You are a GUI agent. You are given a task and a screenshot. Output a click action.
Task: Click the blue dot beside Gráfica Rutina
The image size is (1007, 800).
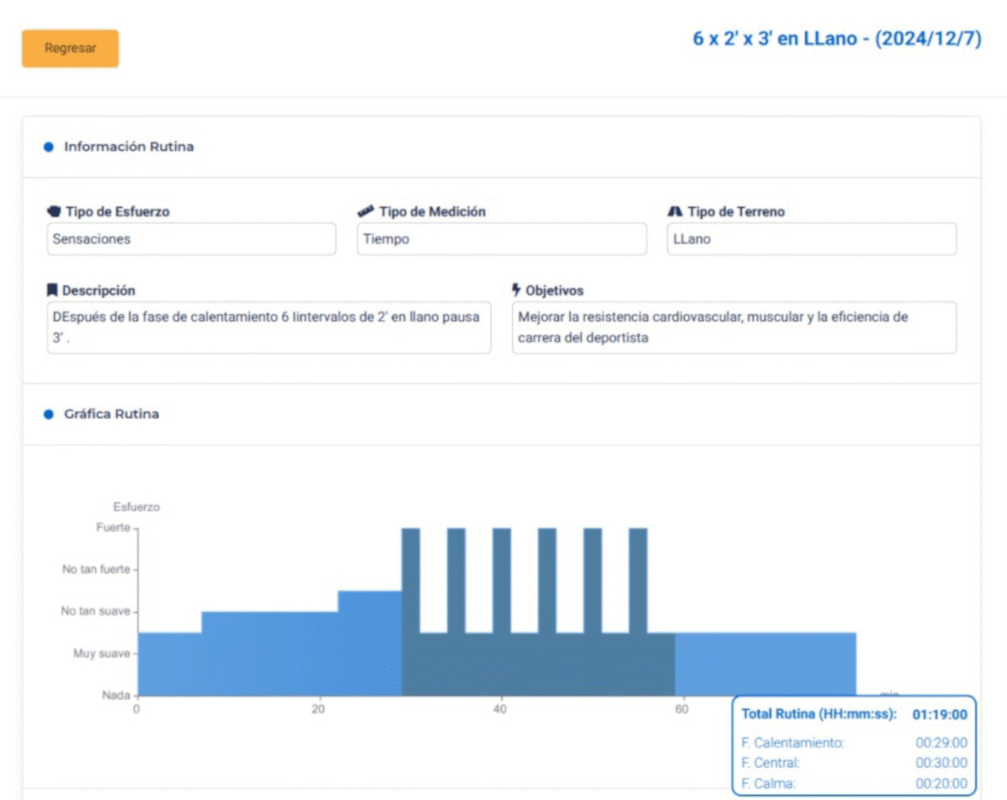tap(48, 414)
